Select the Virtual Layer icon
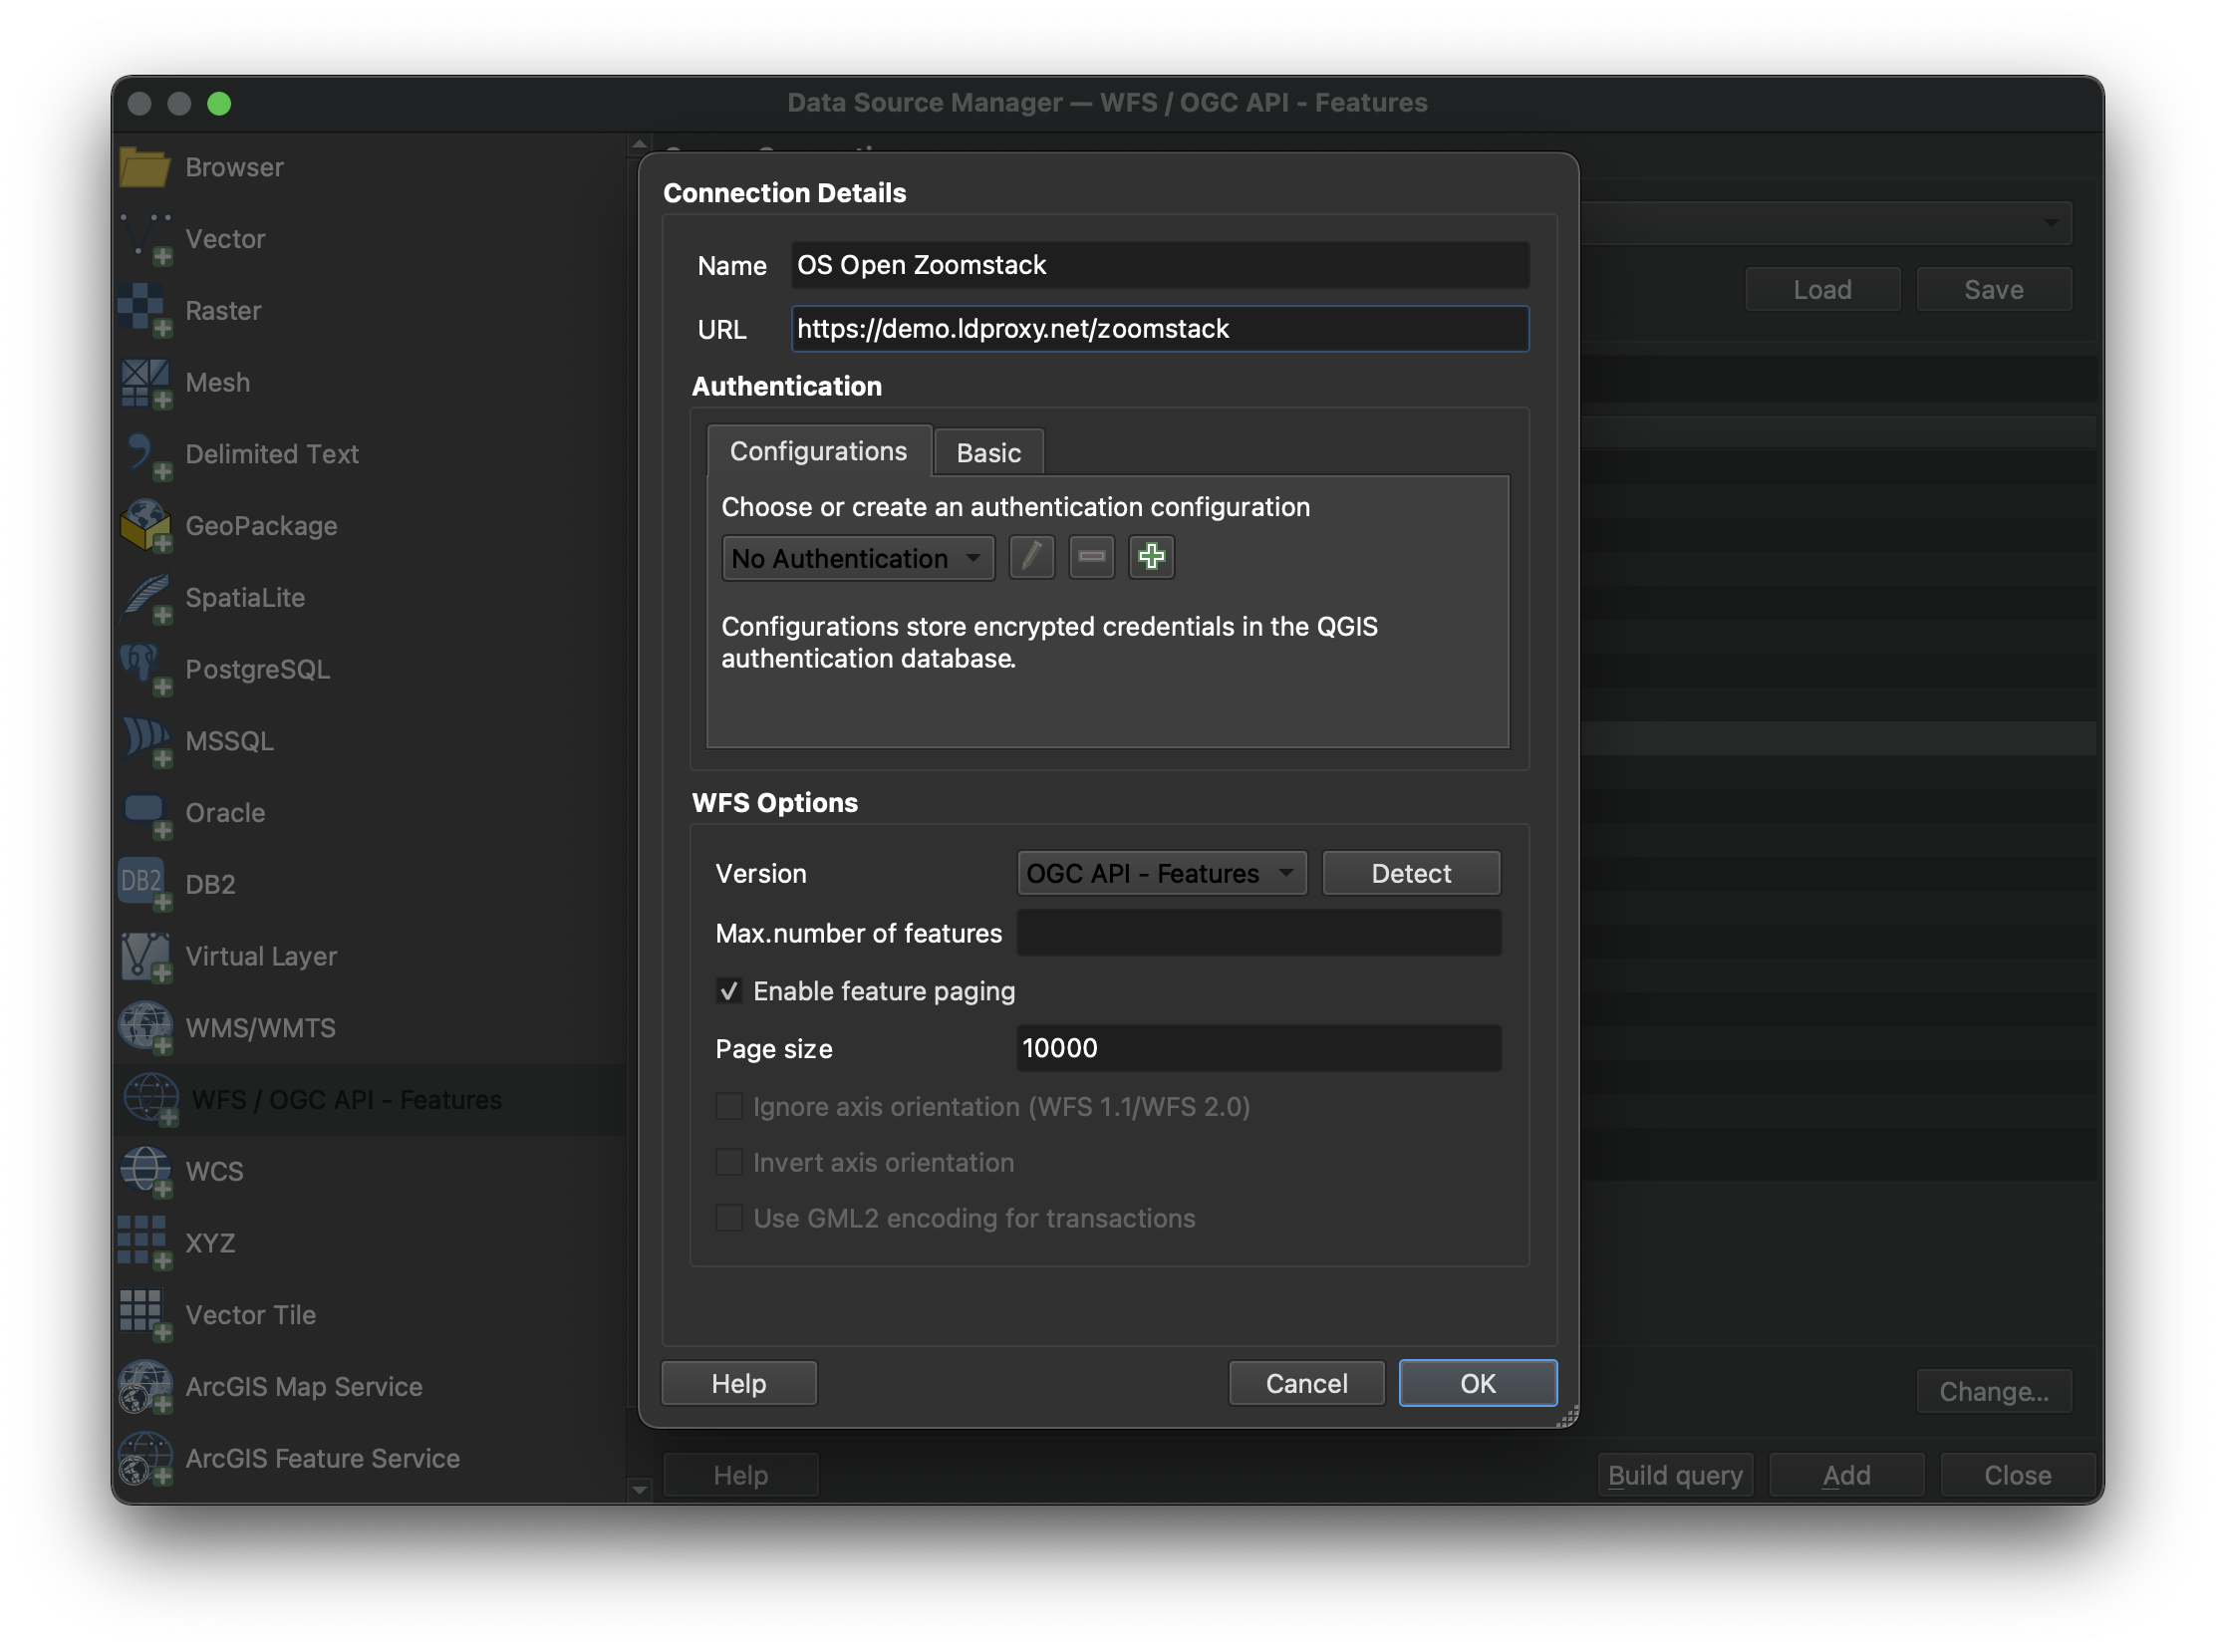Viewport: 2216px width, 1652px height. pos(146,957)
